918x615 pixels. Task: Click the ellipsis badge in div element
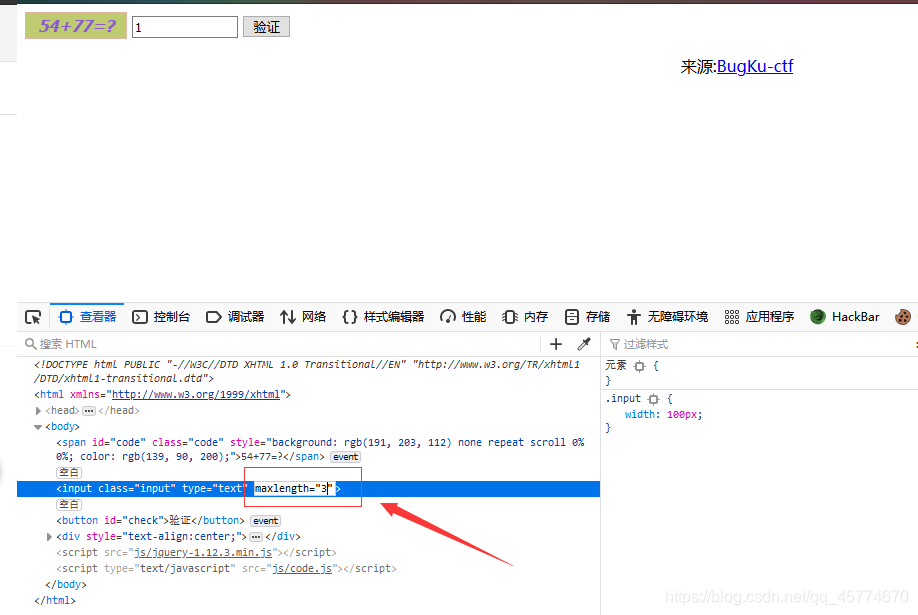[256, 537]
